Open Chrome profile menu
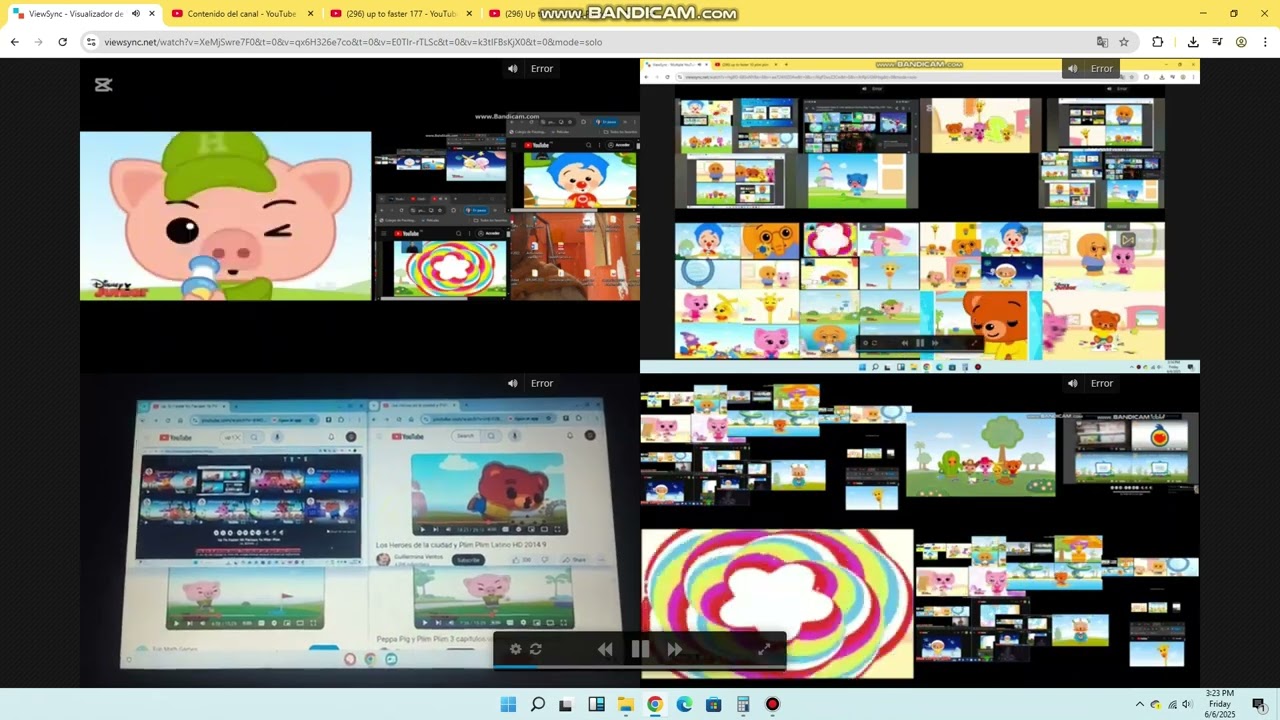1280x720 pixels. (x=1241, y=42)
